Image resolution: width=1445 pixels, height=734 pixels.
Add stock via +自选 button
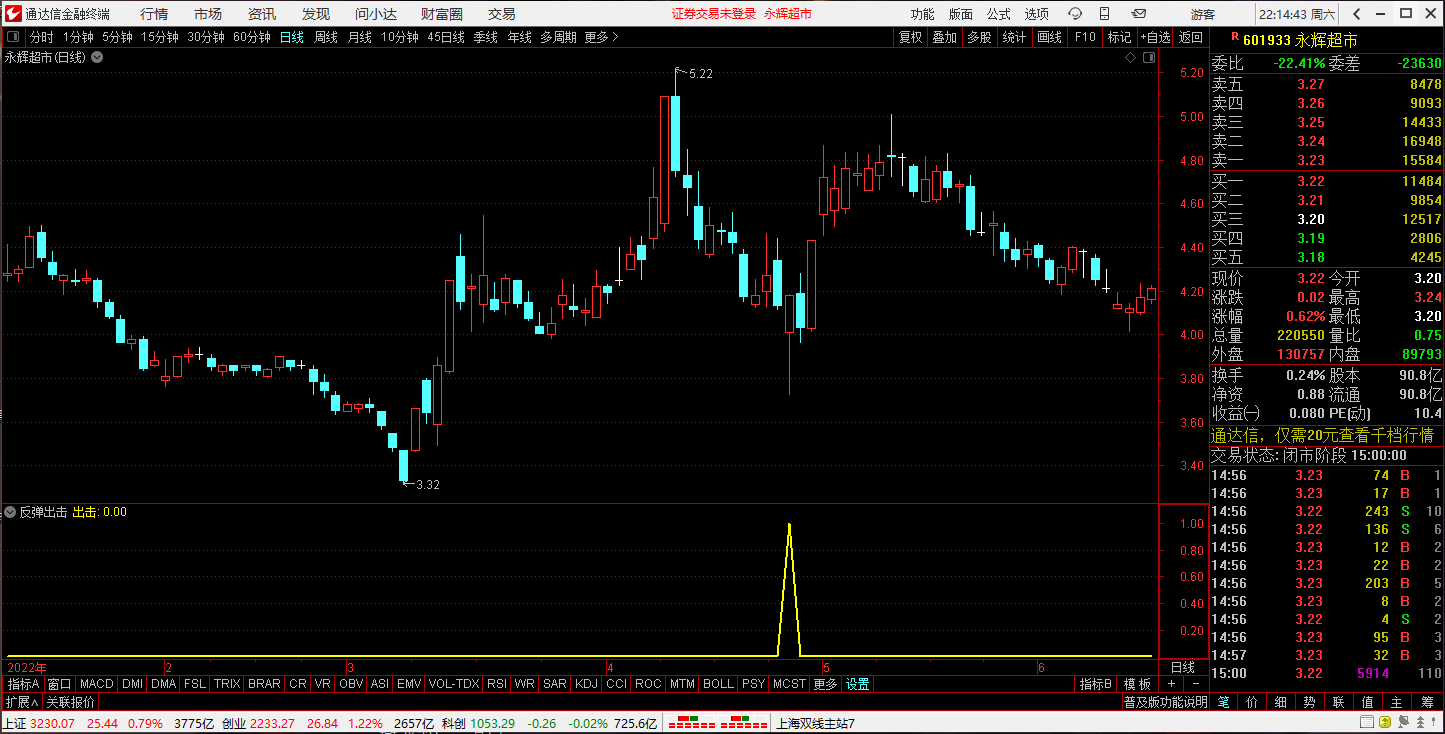tap(1154, 37)
